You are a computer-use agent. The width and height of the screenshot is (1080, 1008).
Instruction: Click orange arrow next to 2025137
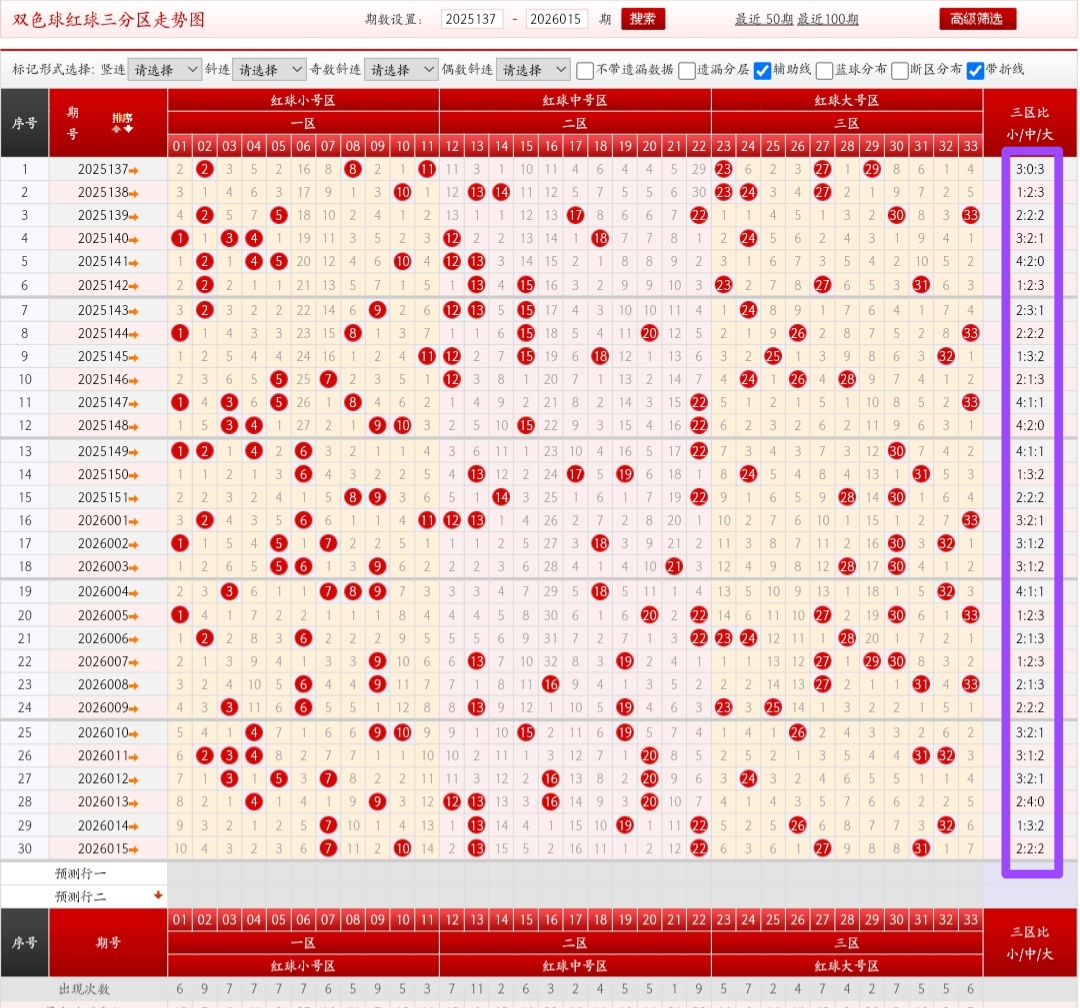(x=134, y=170)
